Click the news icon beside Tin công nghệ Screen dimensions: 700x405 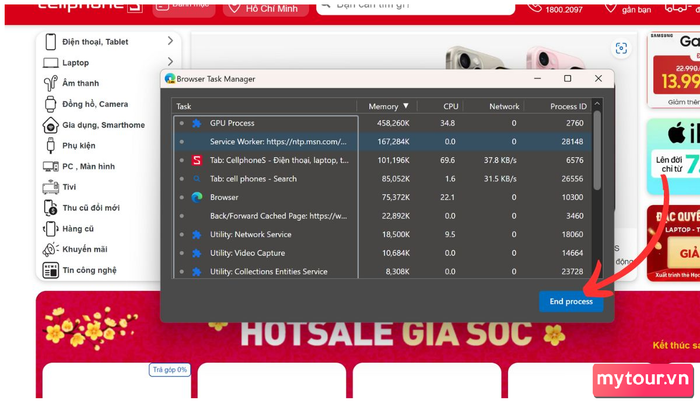click(x=50, y=270)
